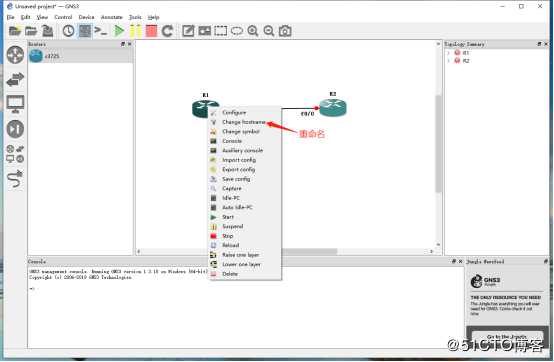Open the View menu
554x362 pixels.
(42, 17)
